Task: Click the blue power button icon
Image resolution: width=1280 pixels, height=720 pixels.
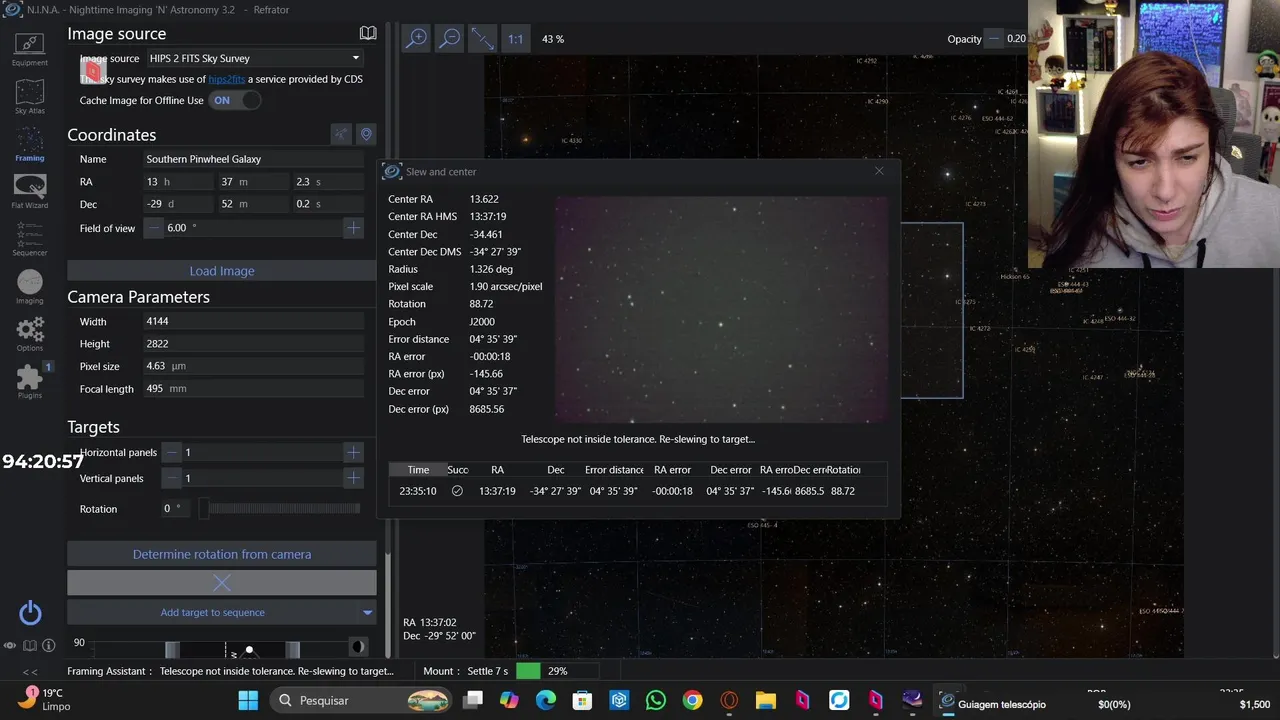Action: [30, 613]
